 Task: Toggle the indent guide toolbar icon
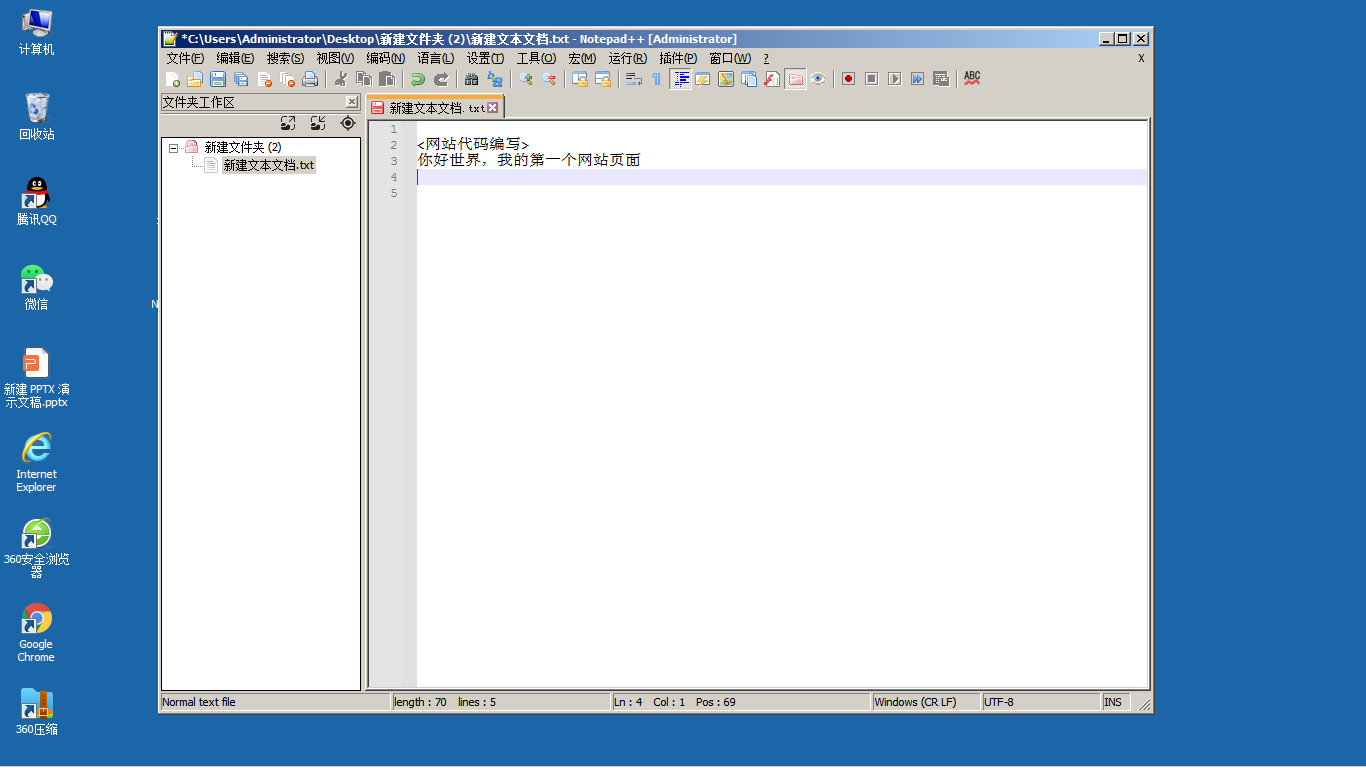click(x=681, y=79)
